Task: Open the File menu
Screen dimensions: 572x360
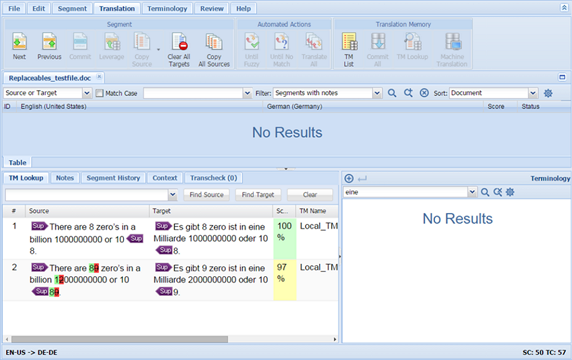Action: click(14, 8)
